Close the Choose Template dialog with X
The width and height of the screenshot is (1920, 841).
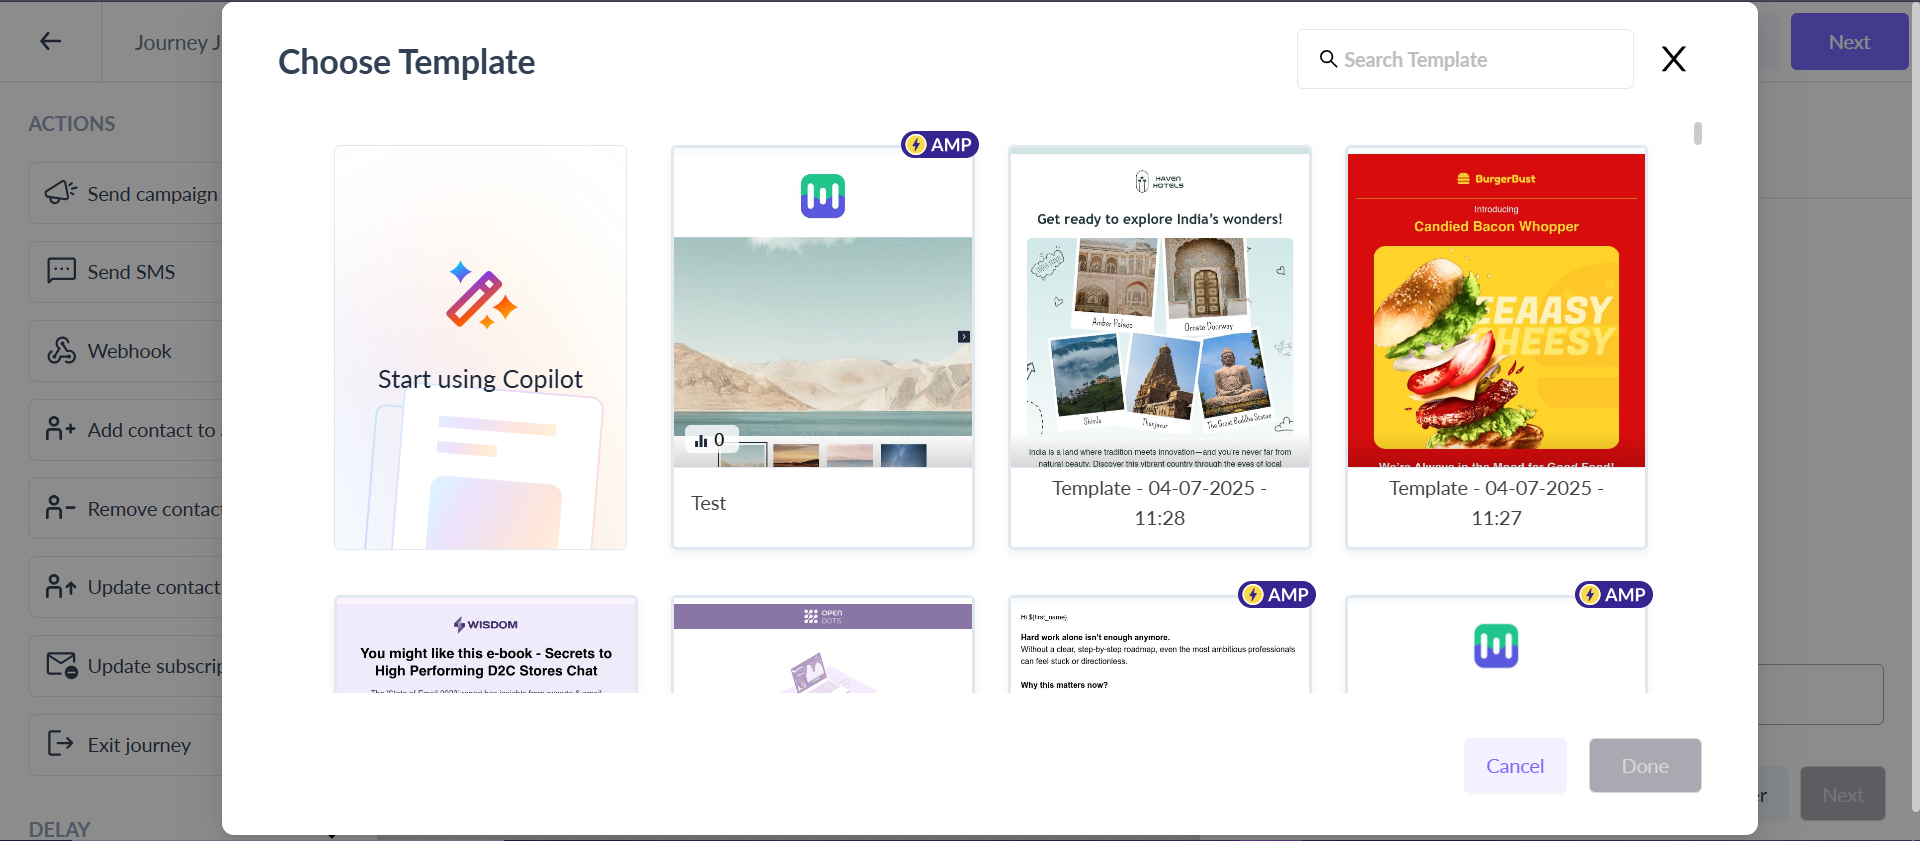click(x=1673, y=59)
